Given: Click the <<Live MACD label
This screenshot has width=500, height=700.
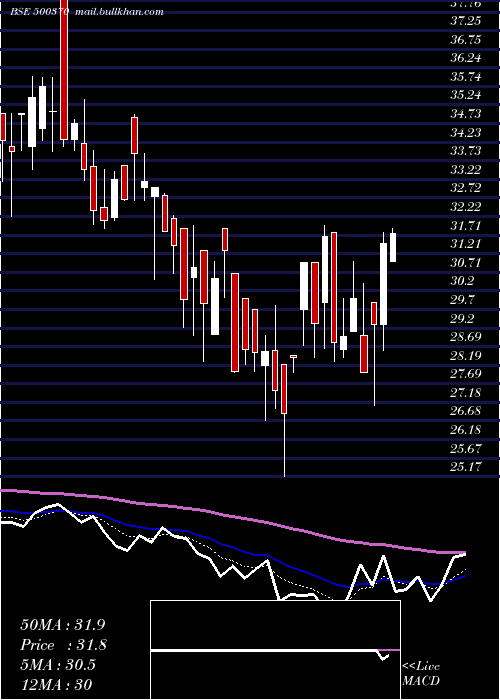Looking at the screenshot, I should [421, 674].
